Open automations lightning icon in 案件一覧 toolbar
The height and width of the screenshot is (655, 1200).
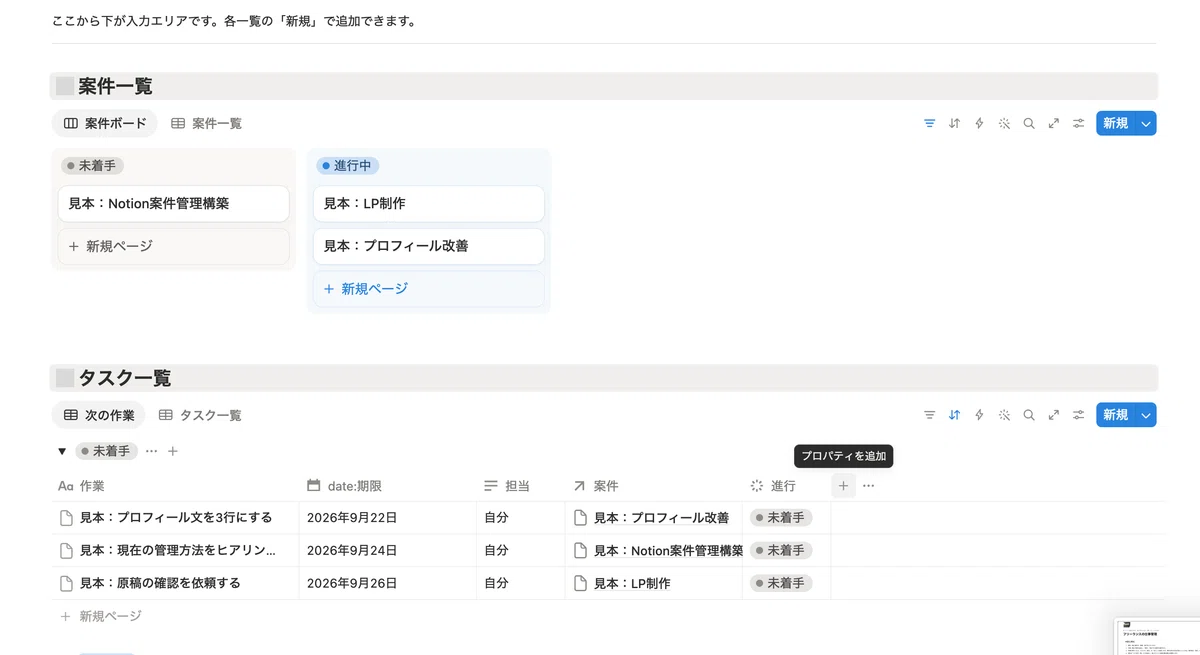coord(979,123)
